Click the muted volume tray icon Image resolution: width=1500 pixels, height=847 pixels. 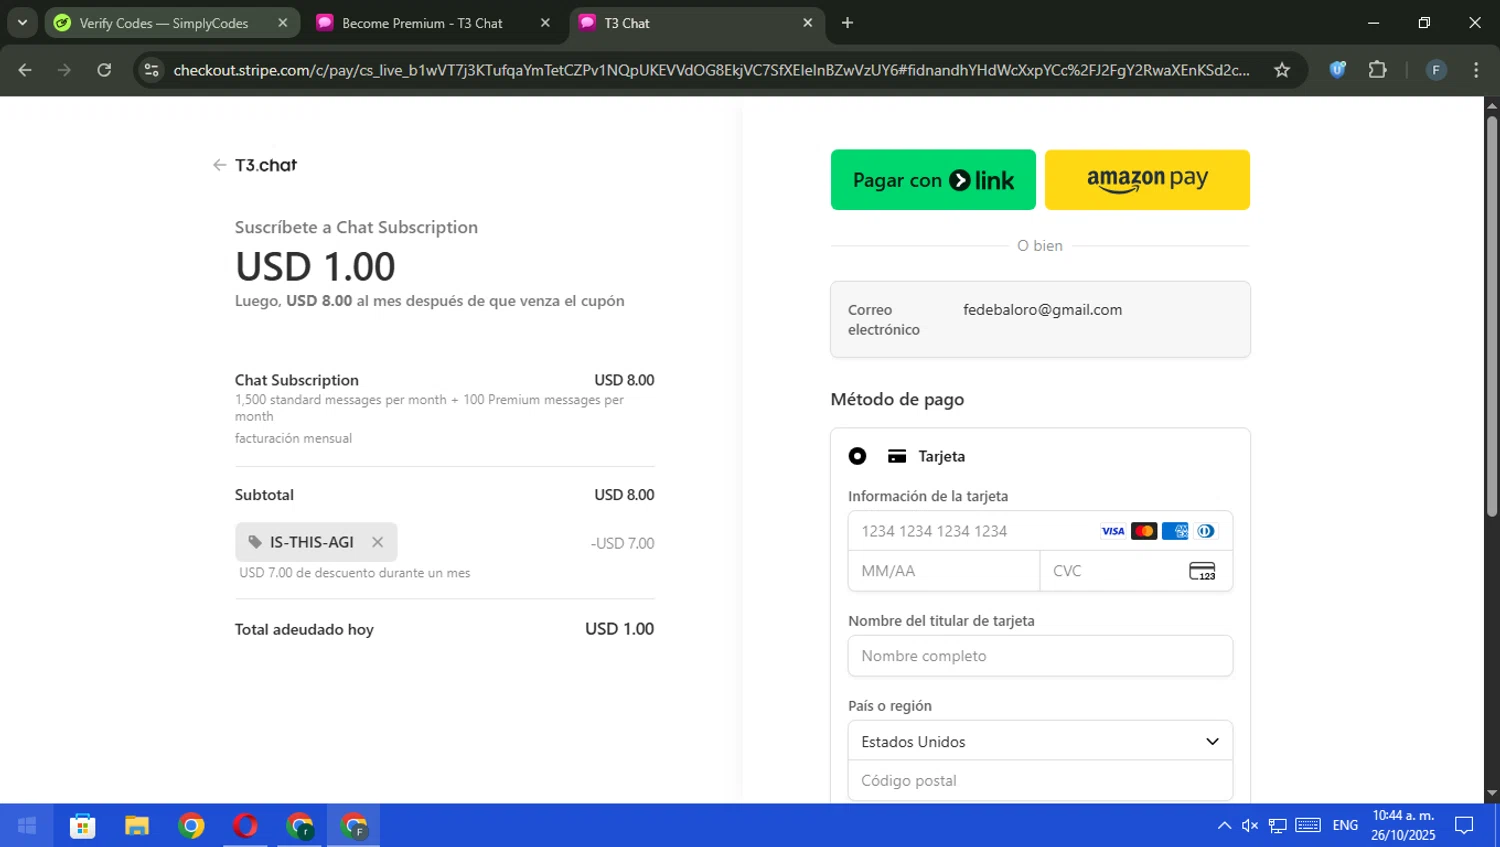(x=1250, y=826)
